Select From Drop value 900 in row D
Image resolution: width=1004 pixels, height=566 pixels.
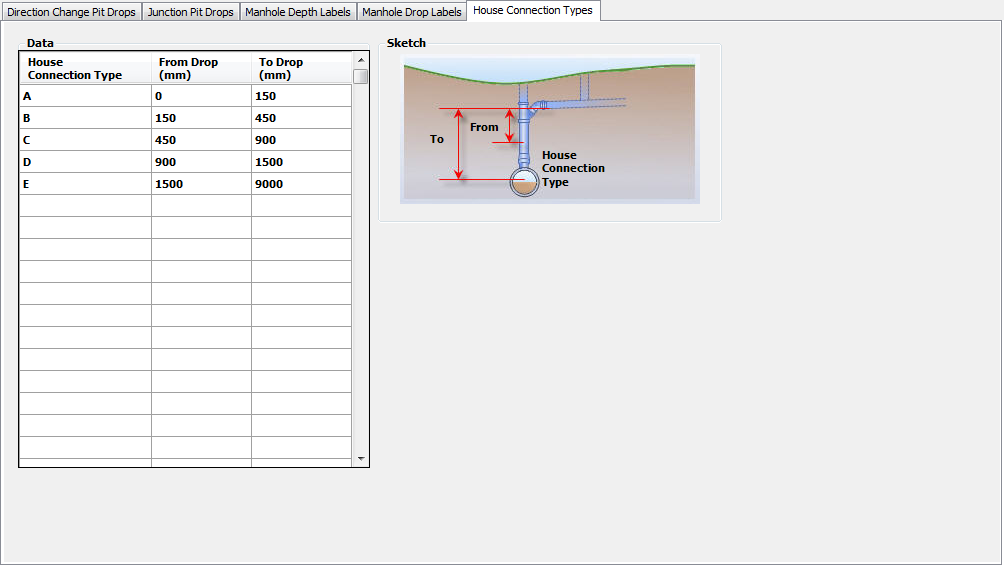click(200, 162)
